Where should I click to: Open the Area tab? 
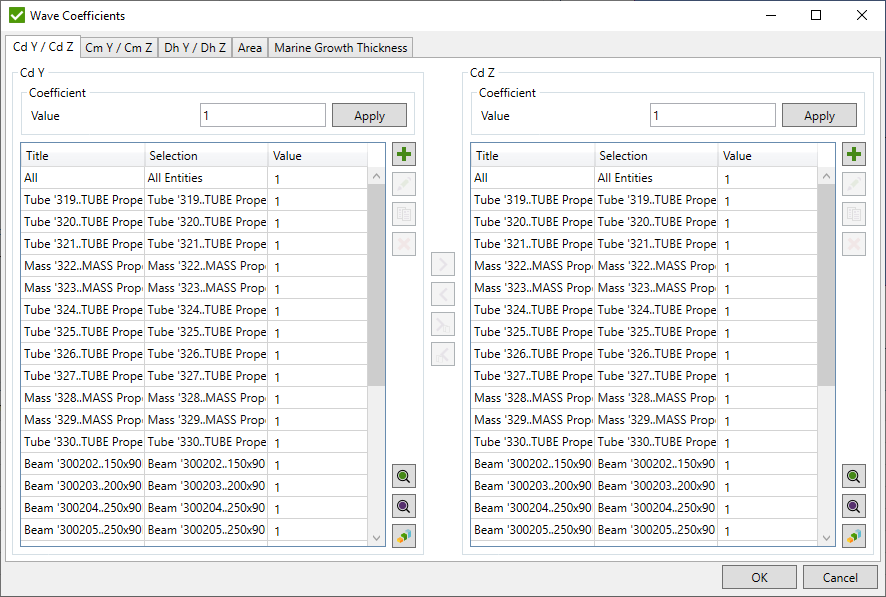click(x=249, y=47)
